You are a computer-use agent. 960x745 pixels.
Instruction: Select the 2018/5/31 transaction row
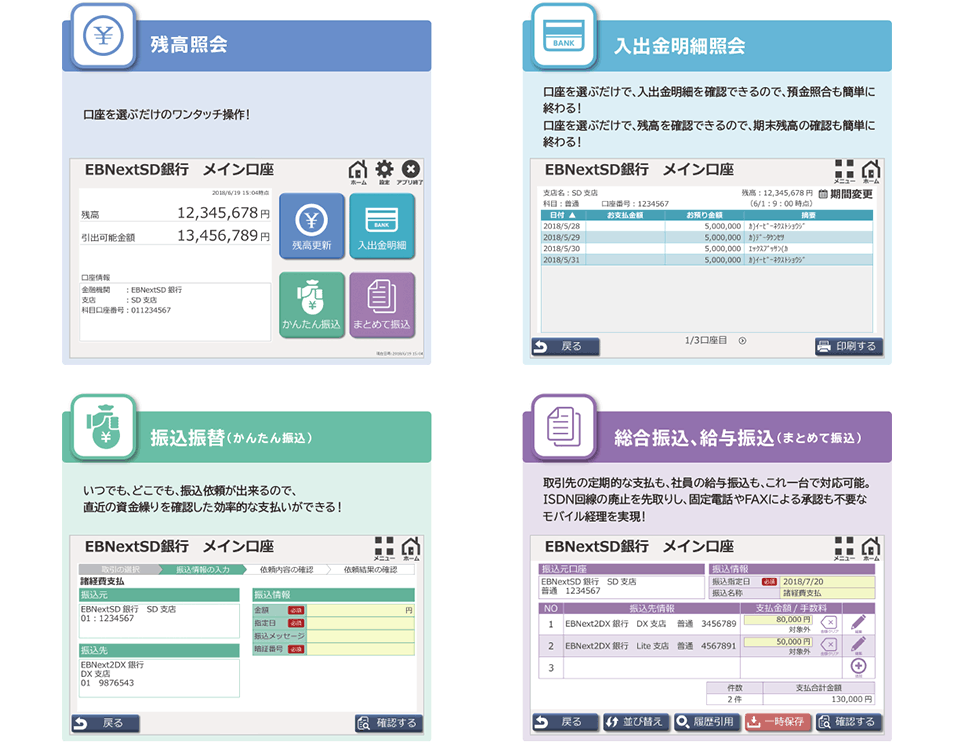tap(707, 260)
